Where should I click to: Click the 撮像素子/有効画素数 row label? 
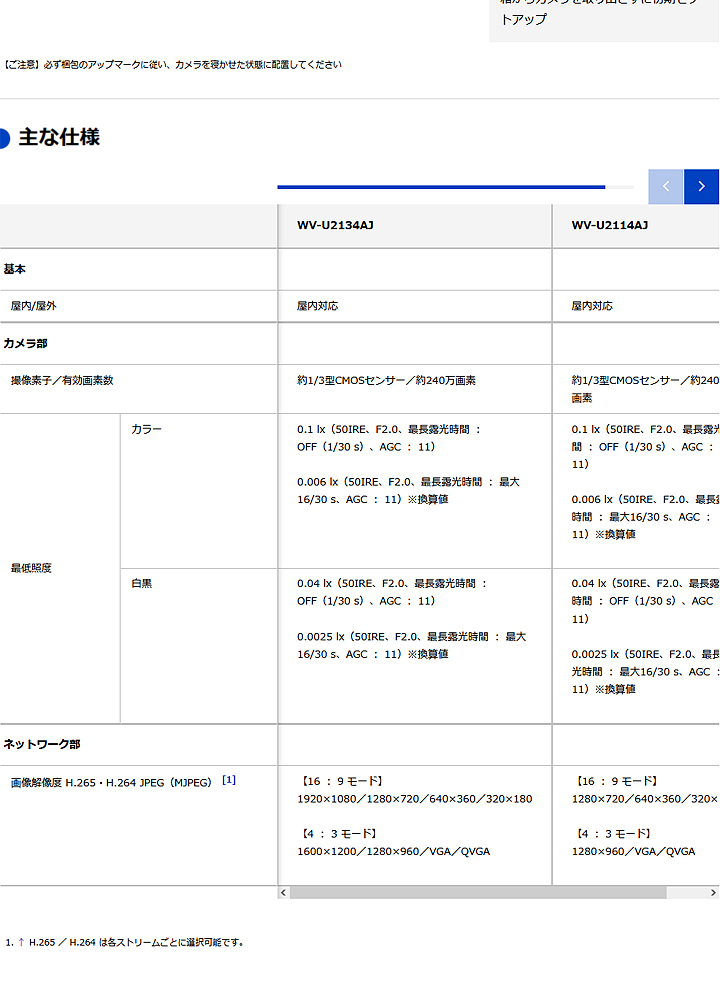[62, 380]
